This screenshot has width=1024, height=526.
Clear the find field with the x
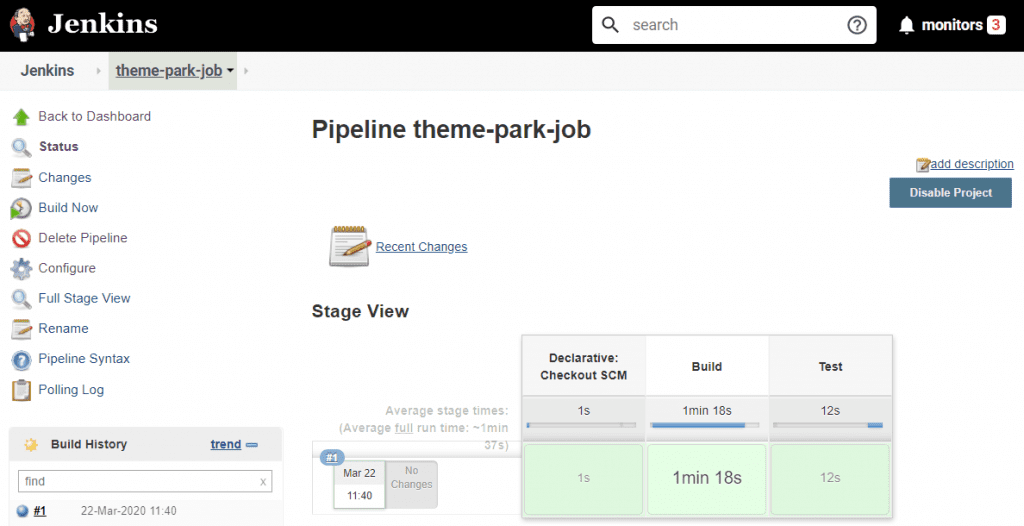pos(263,481)
